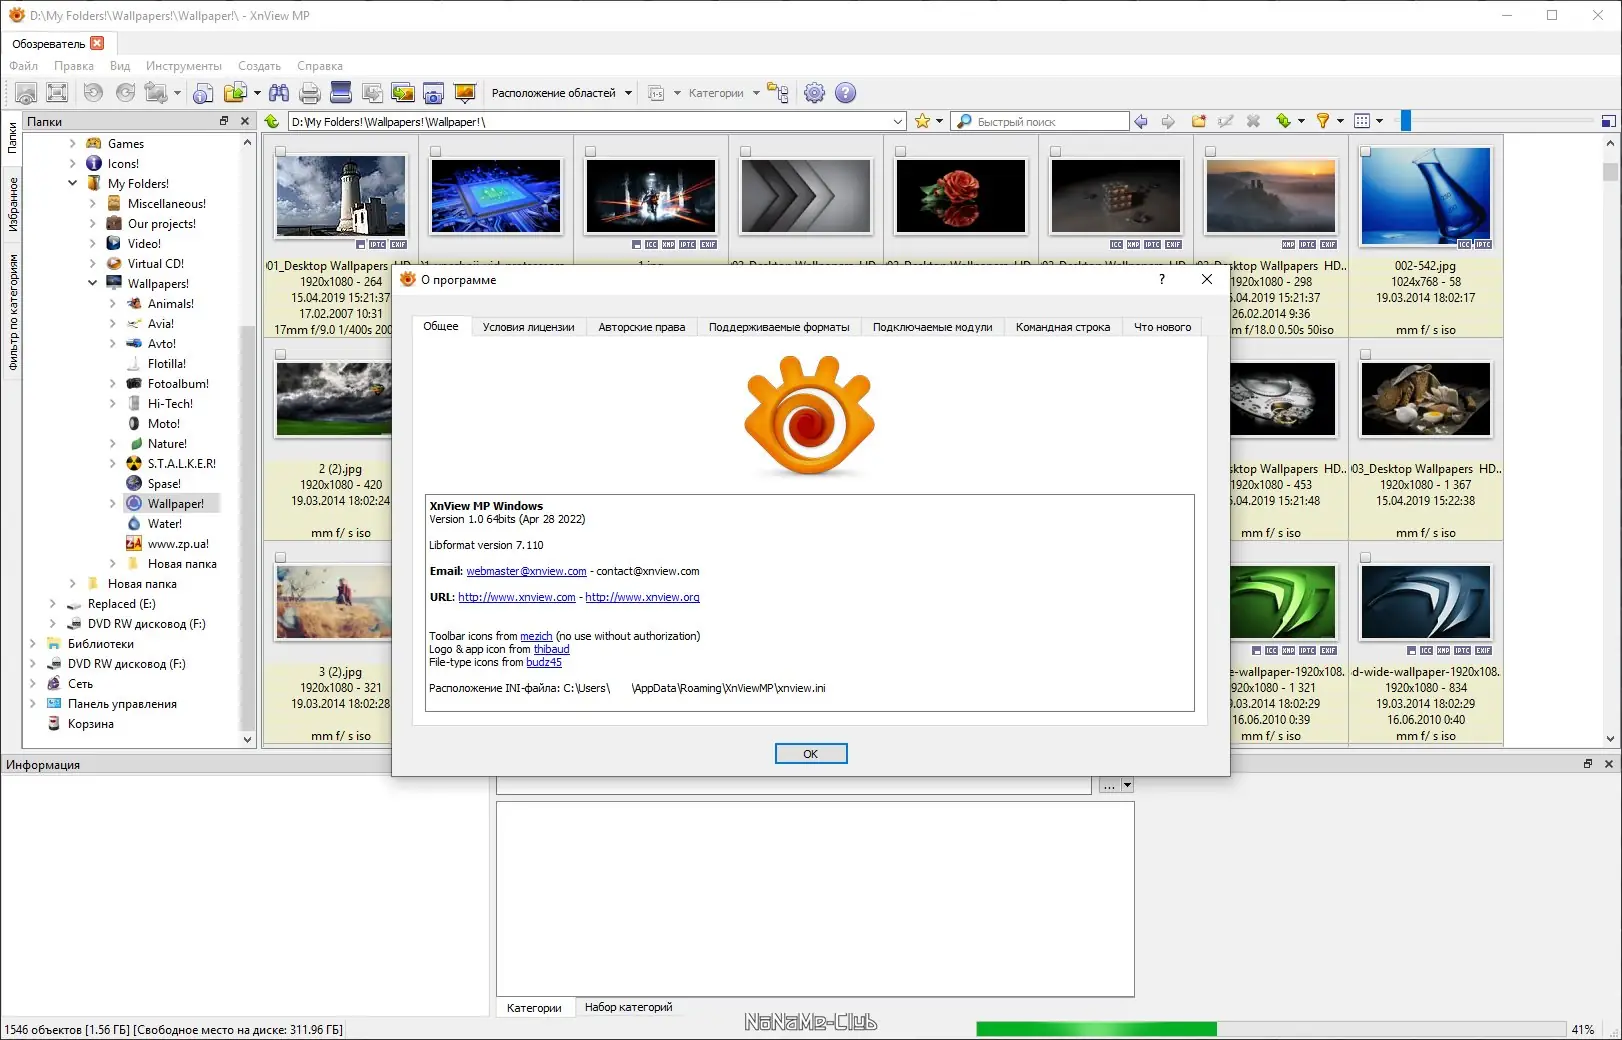
Task: Click the binoculars search icon in toolbar
Action: (279, 93)
